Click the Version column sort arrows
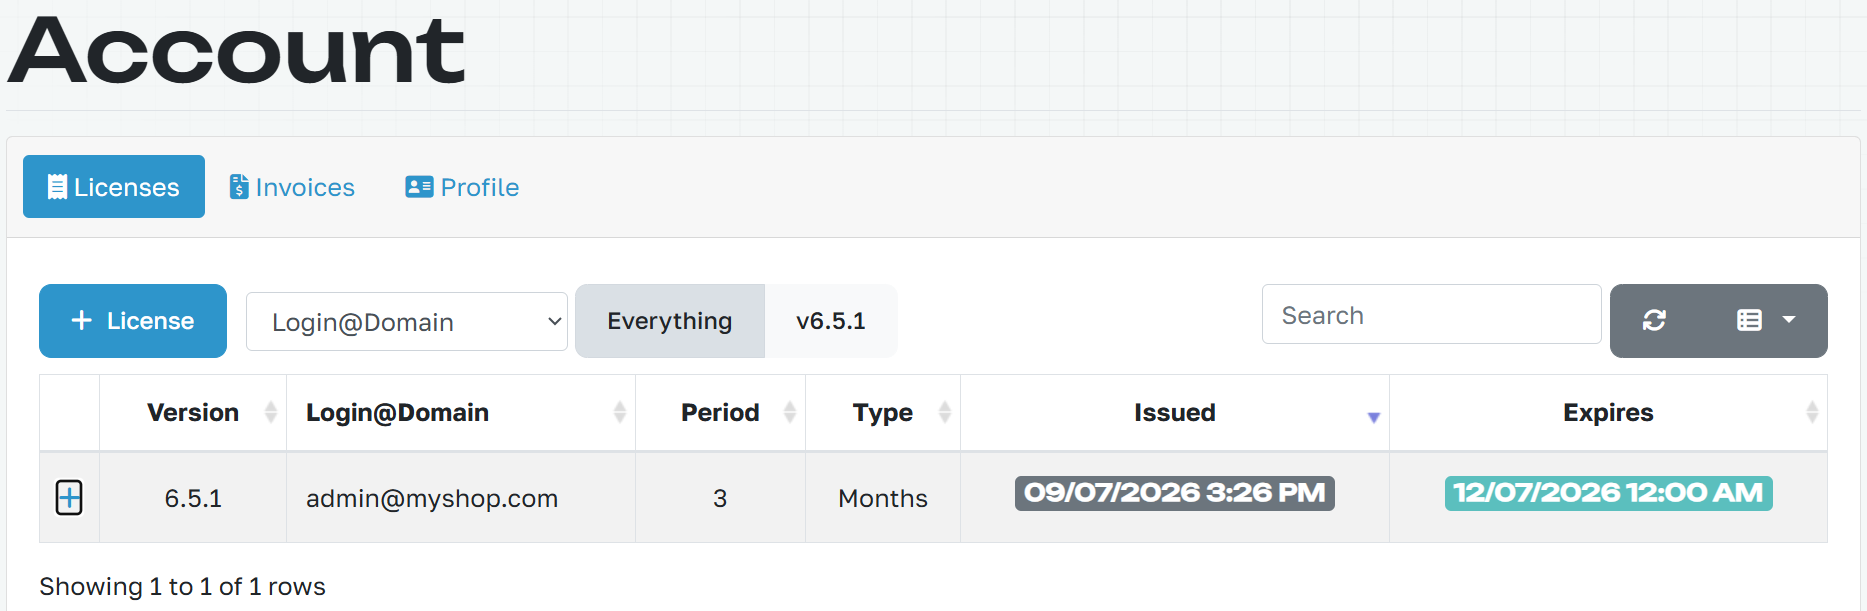Screen dimensions: 1867x611 pyautogui.click(x=270, y=412)
